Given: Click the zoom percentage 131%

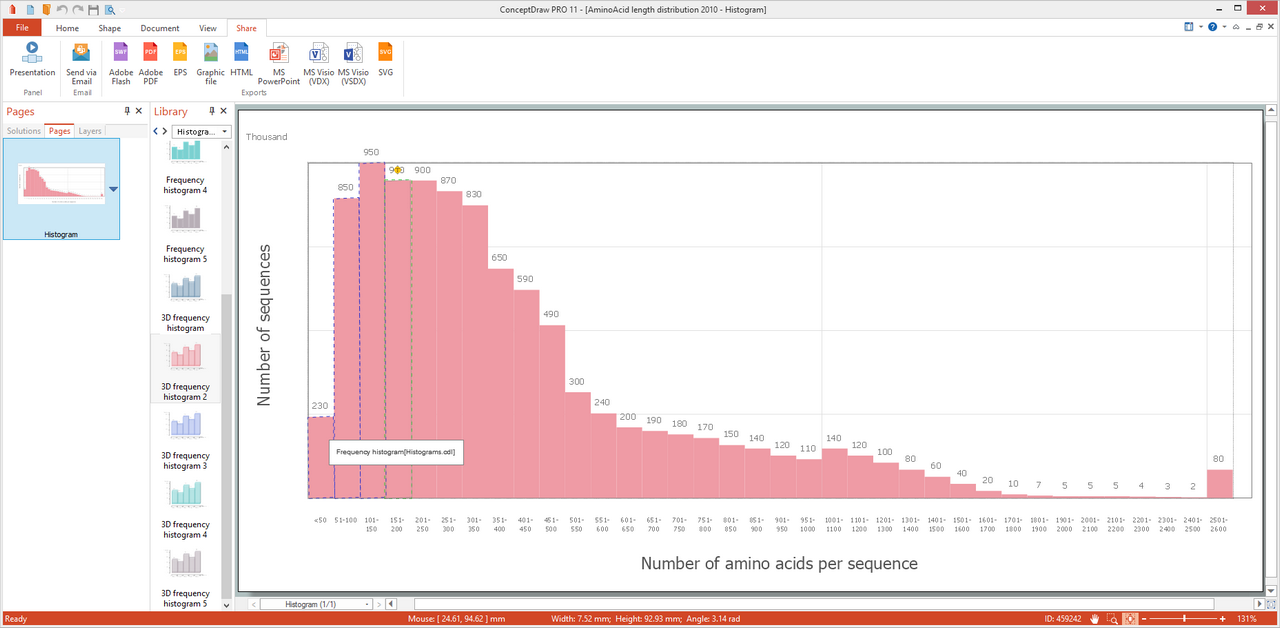Looking at the screenshot, I should point(1247,619).
